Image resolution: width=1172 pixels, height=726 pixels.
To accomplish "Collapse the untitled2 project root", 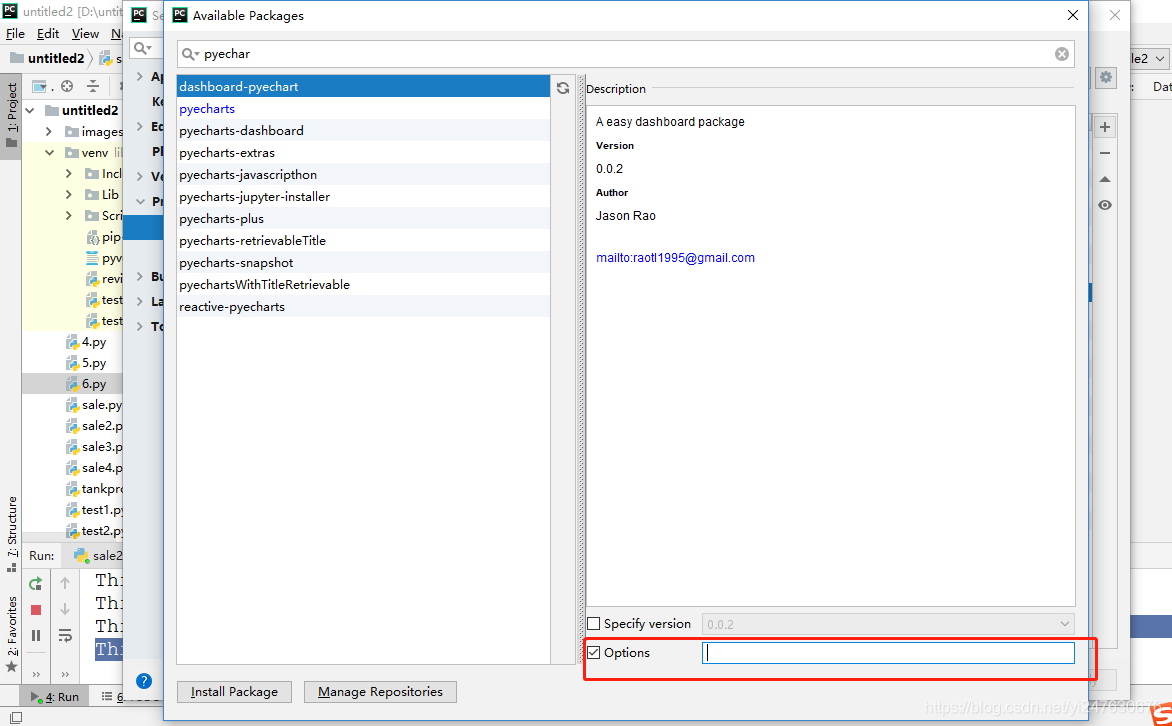I will (x=30, y=111).
